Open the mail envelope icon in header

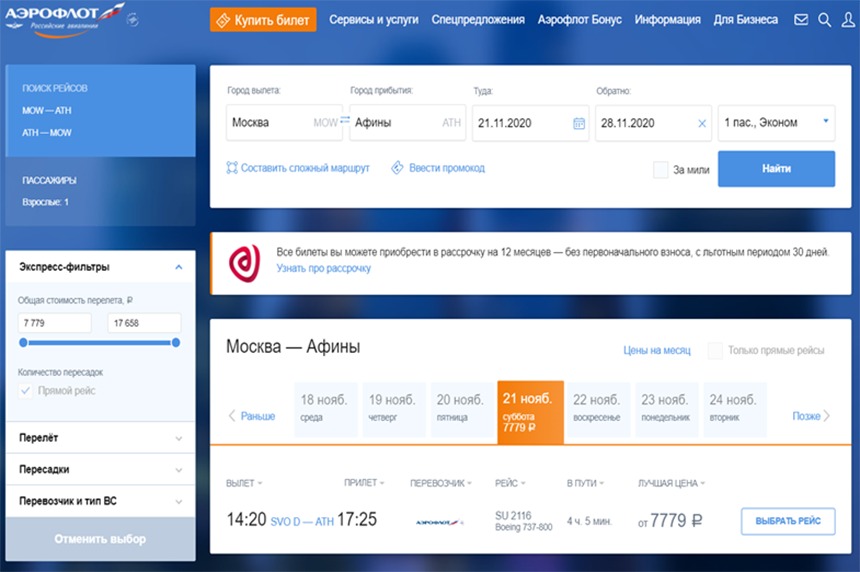(801, 20)
